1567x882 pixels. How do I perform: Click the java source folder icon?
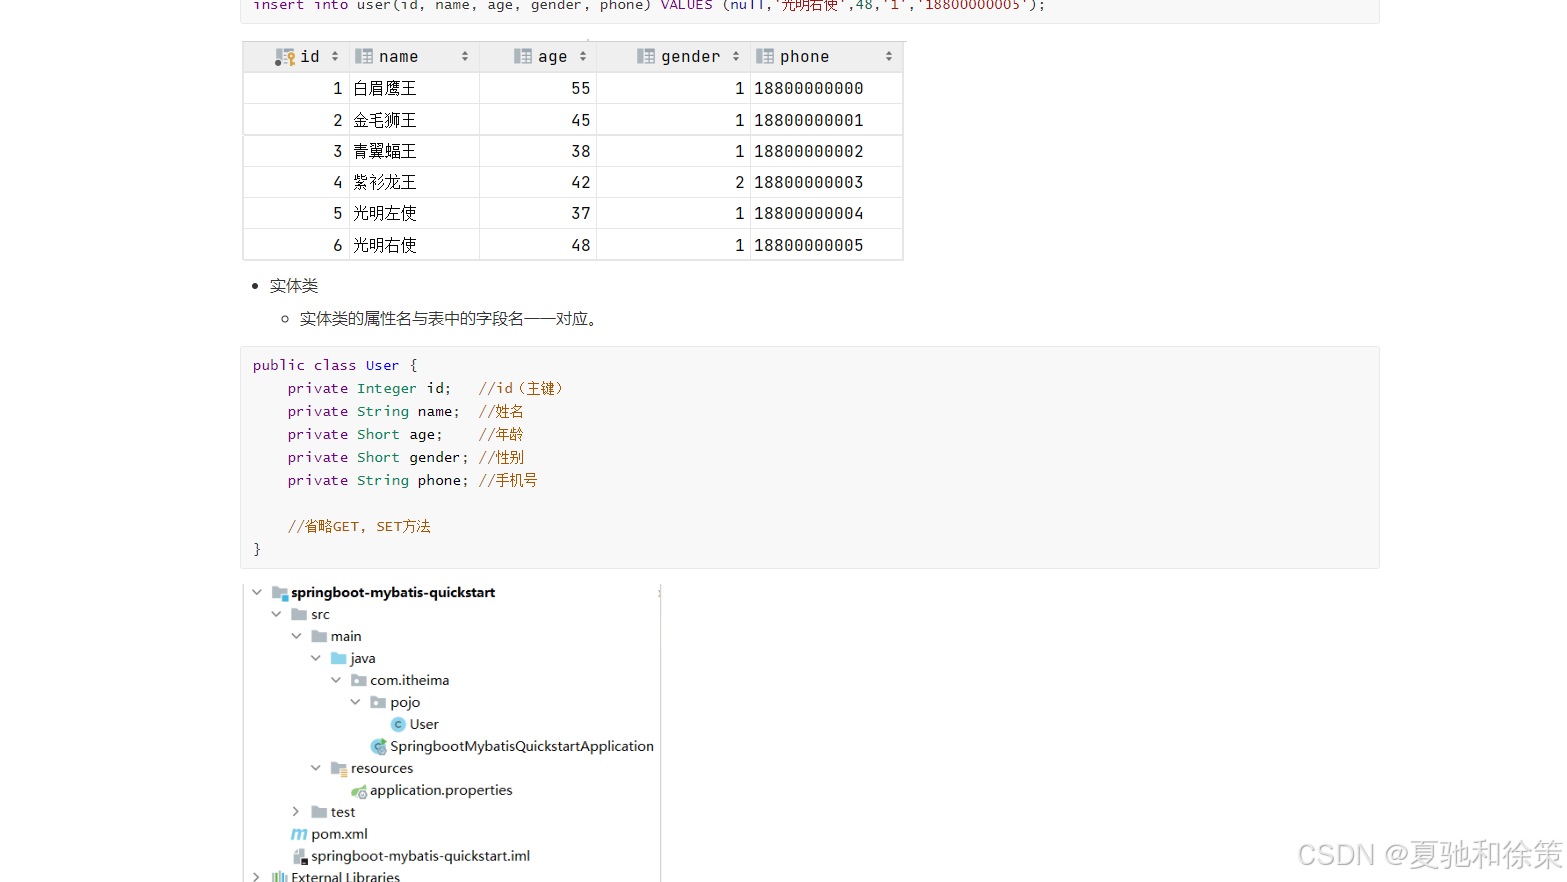338,658
